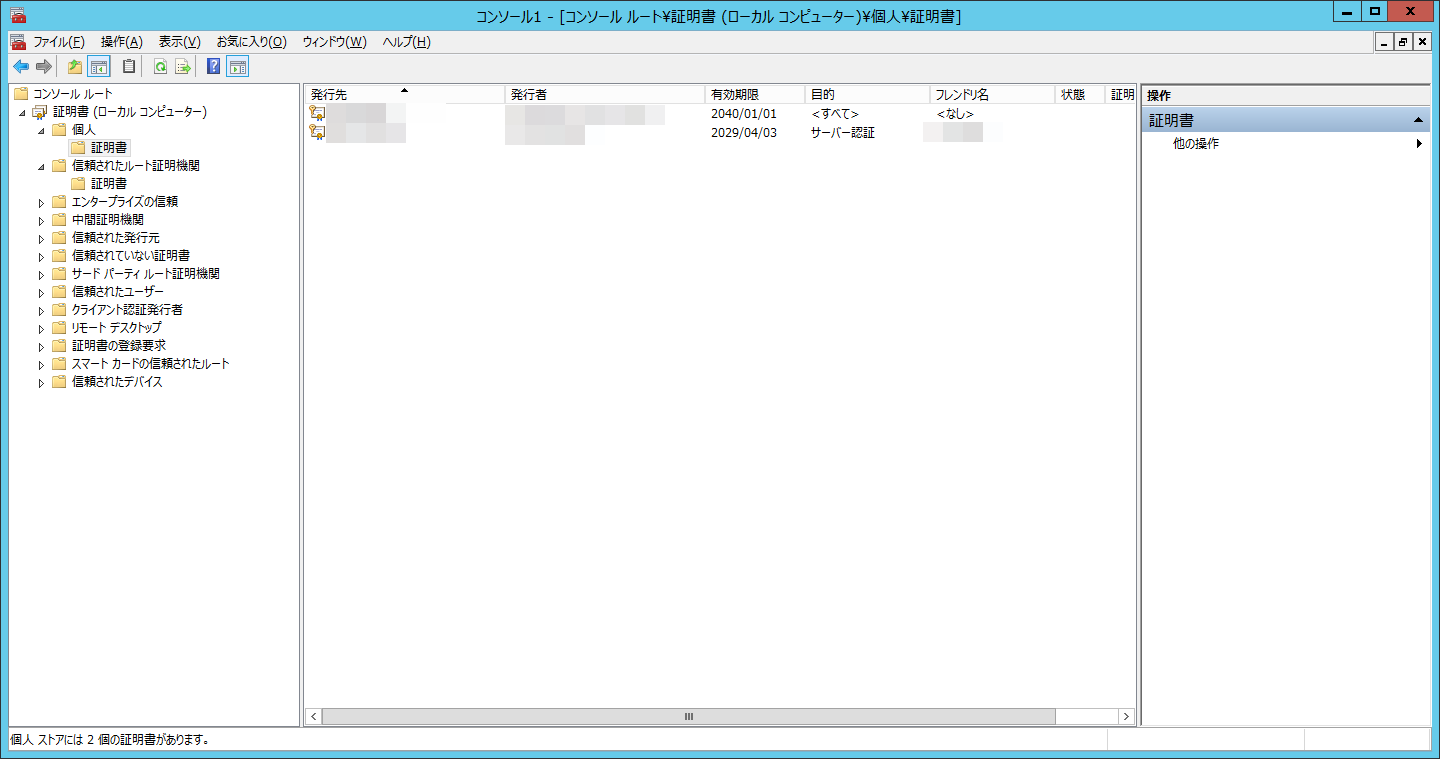Image resolution: width=1440 pixels, height=759 pixels.
Task: Collapse the 証明書 section header in the actions pane
Action: pyautogui.click(x=1418, y=120)
